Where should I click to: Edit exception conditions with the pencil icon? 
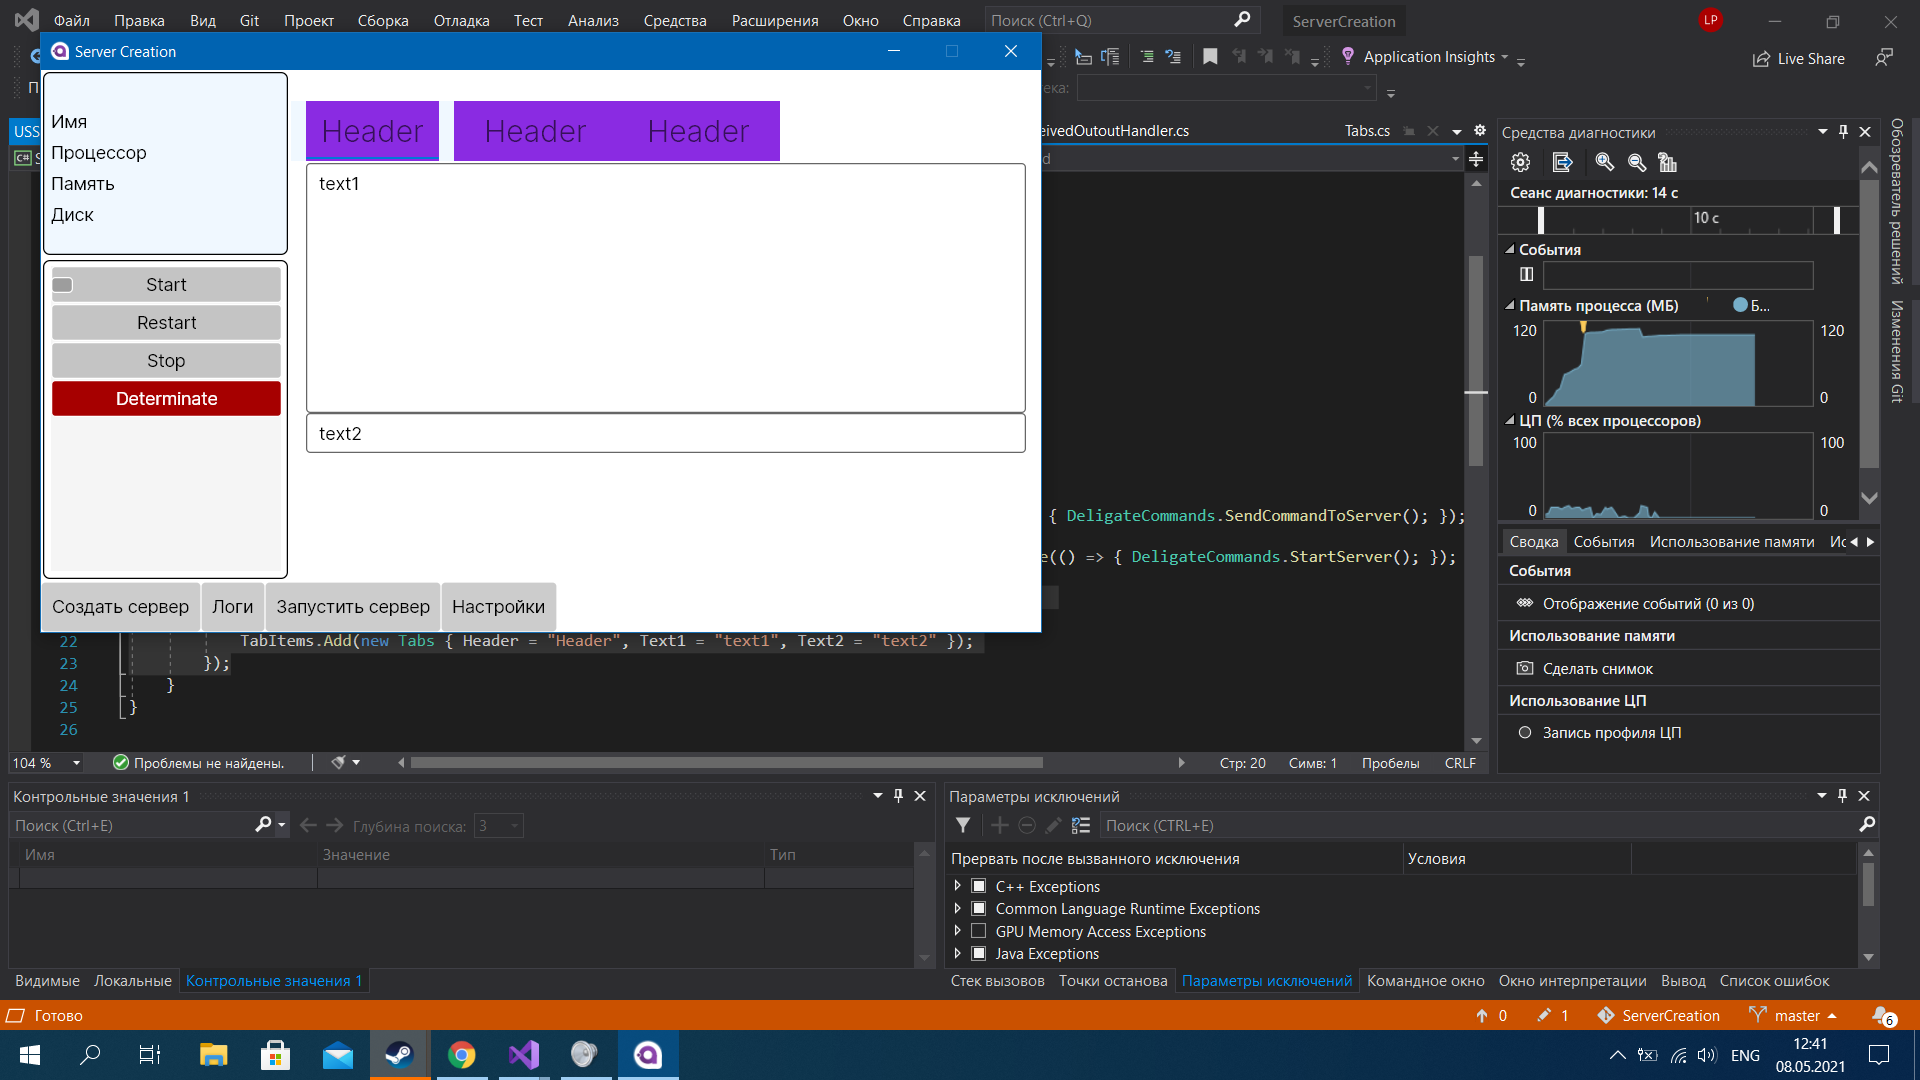[x=1053, y=825]
